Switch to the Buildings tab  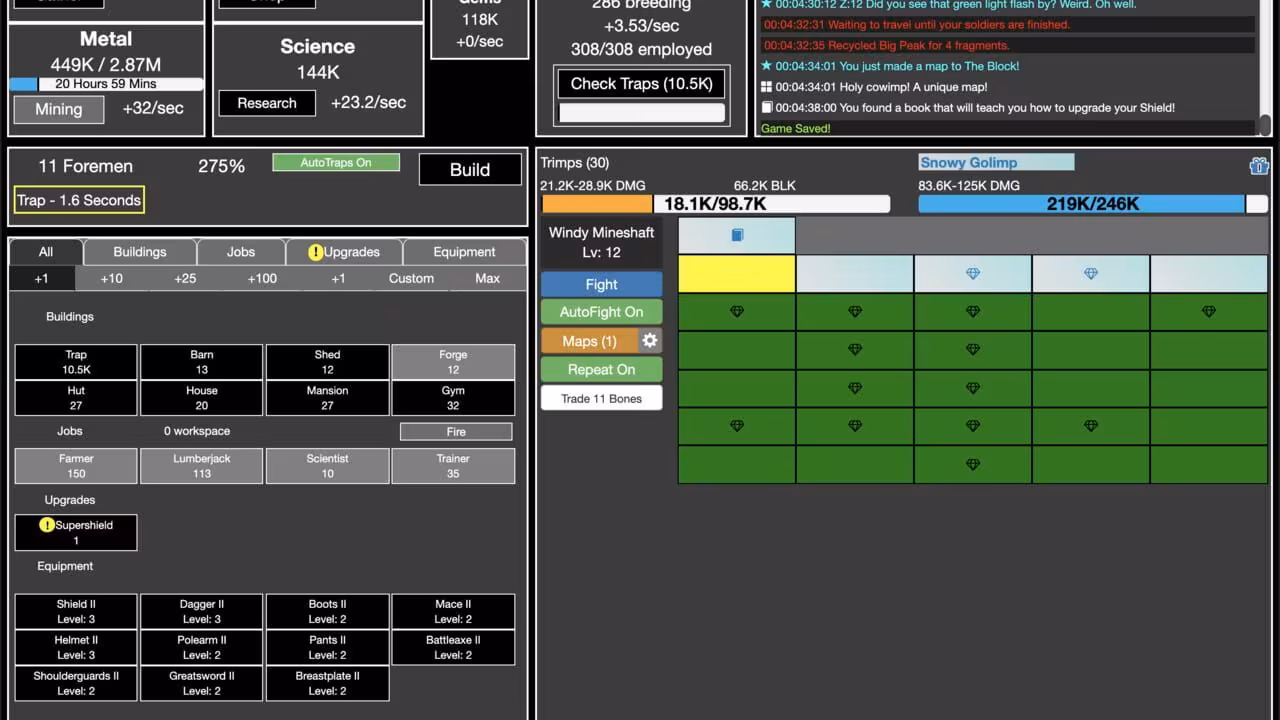(x=140, y=252)
